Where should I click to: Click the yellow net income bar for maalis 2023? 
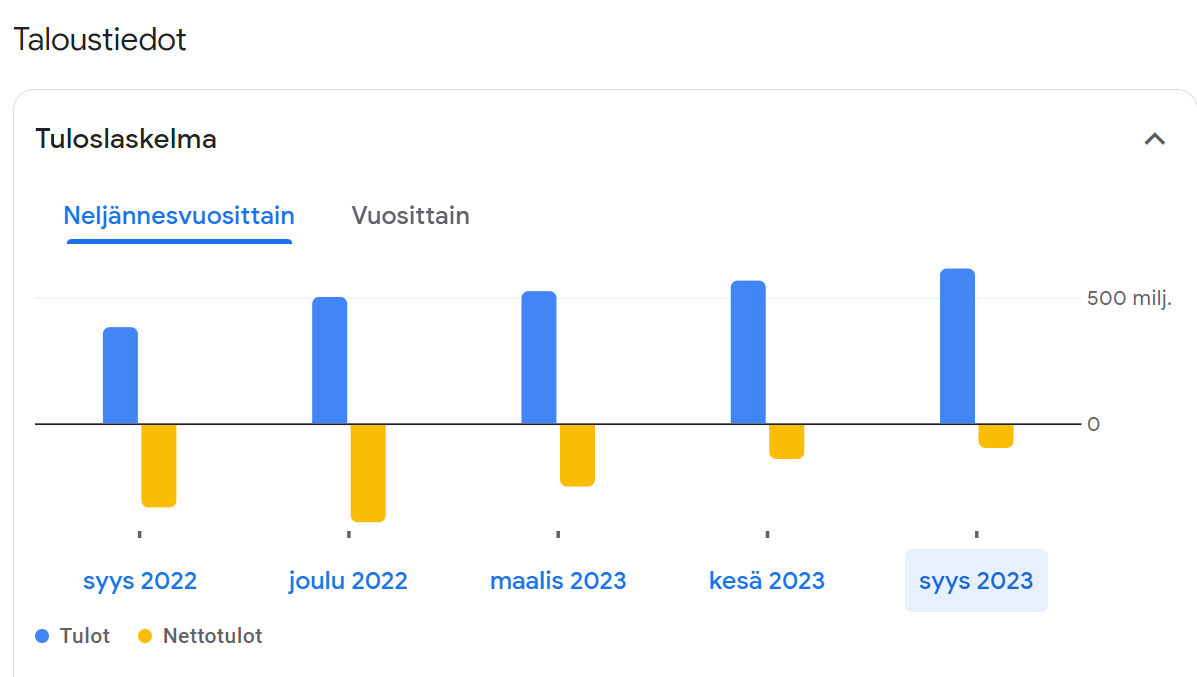(x=577, y=454)
